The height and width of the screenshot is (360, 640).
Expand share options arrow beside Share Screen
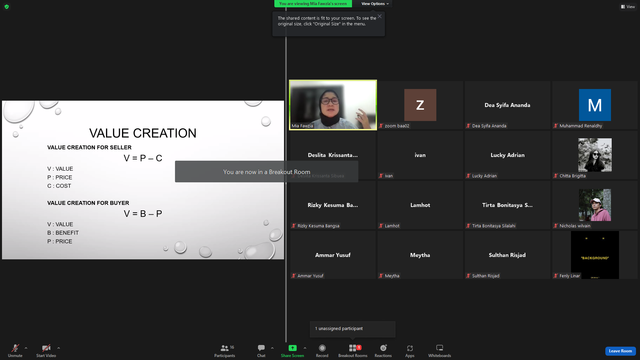click(x=305, y=348)
